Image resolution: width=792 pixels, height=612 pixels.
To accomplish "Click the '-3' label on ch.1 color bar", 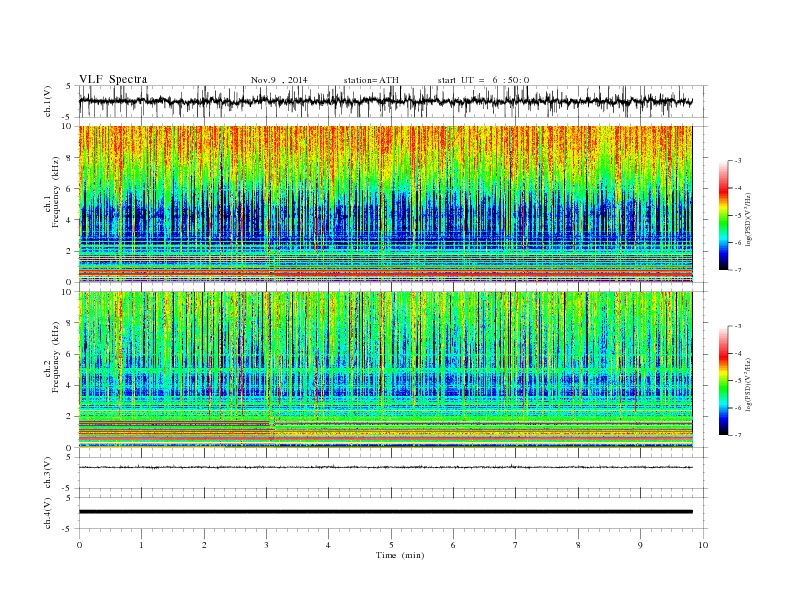I will [x=738, y=161].
